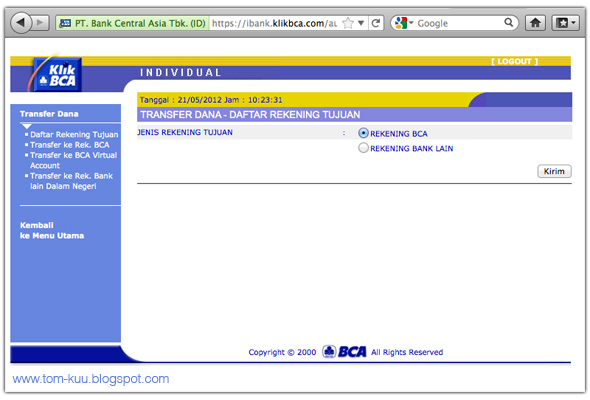Click the Transfer Dana sidebar heading
This screenshot has height=400, width=590.
(x=49, y=114)
